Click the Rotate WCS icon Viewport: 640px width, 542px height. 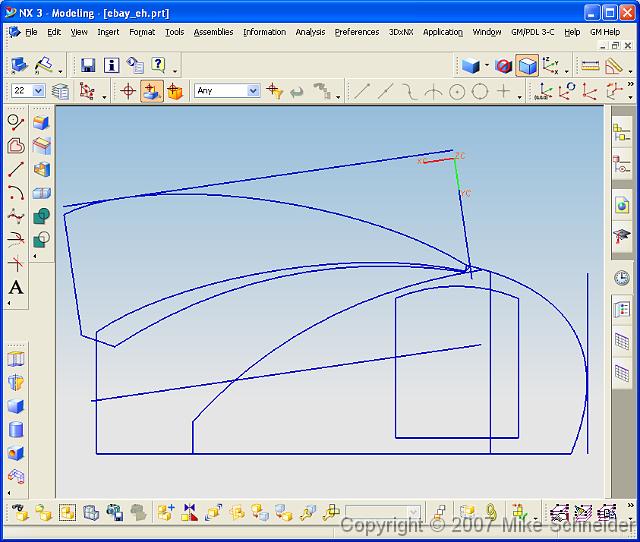click(x=567, y=91)
